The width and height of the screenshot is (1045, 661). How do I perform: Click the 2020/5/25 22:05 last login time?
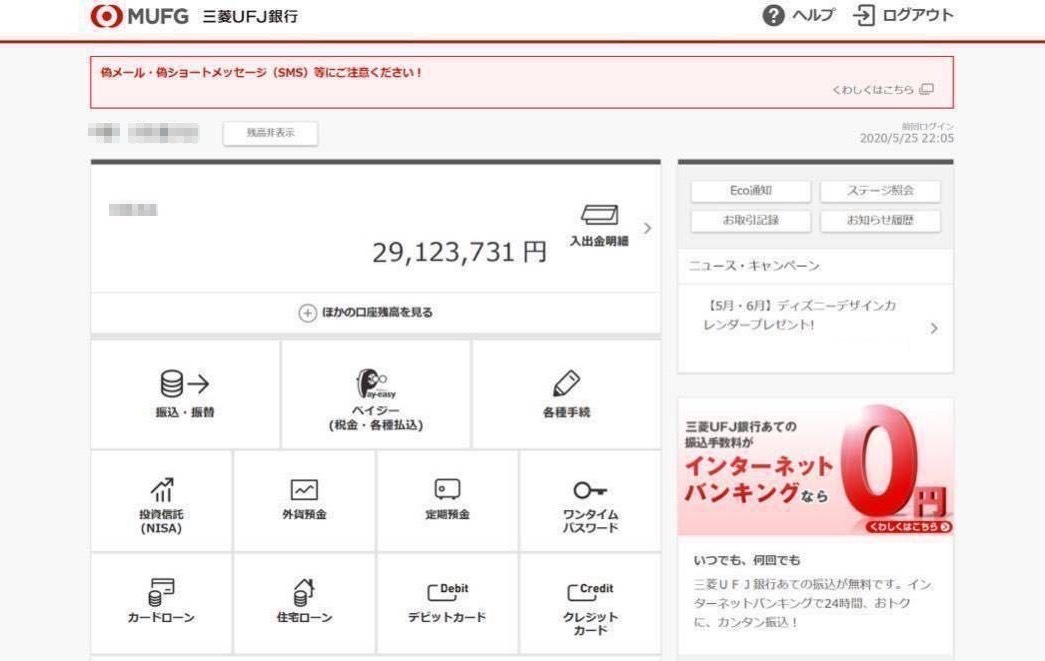point(906,139)
